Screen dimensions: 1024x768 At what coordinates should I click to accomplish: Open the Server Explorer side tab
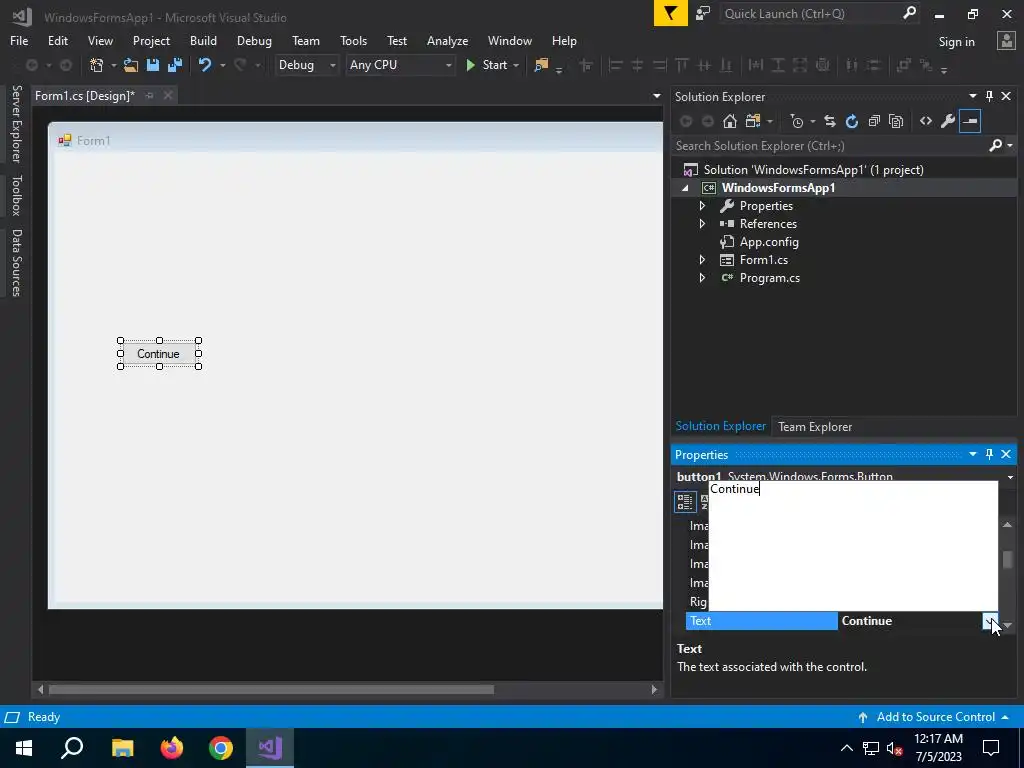[x=16, y=123]
